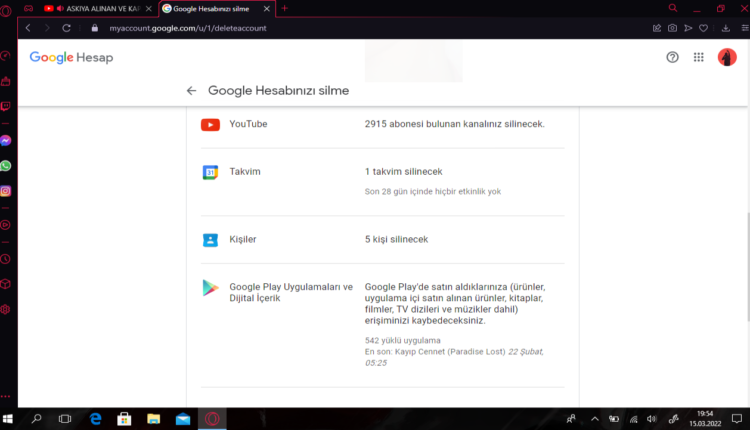The width and height of the screenshot is (750, 430).
Task: Open the browser downloads panel
Action: (726, 28)
